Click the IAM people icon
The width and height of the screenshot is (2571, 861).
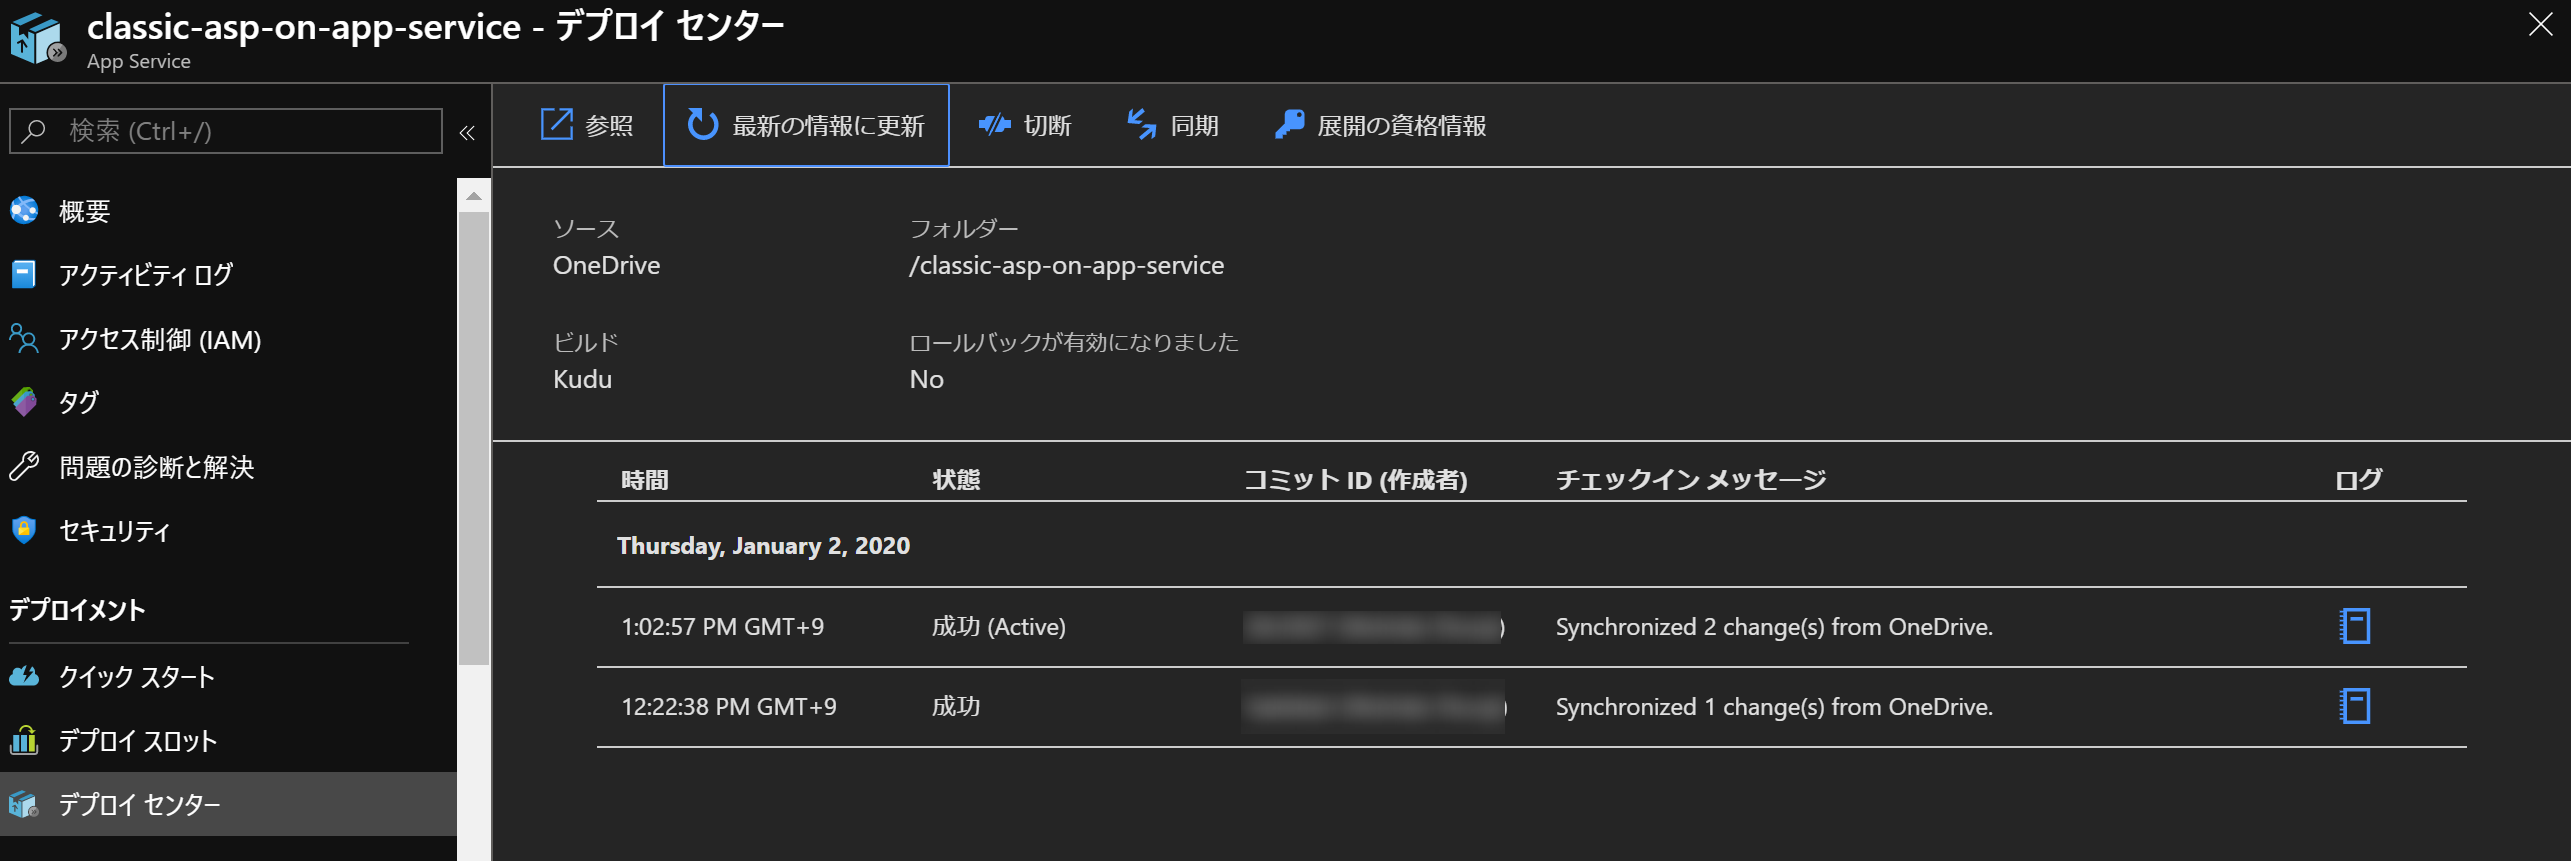point(24,338)
